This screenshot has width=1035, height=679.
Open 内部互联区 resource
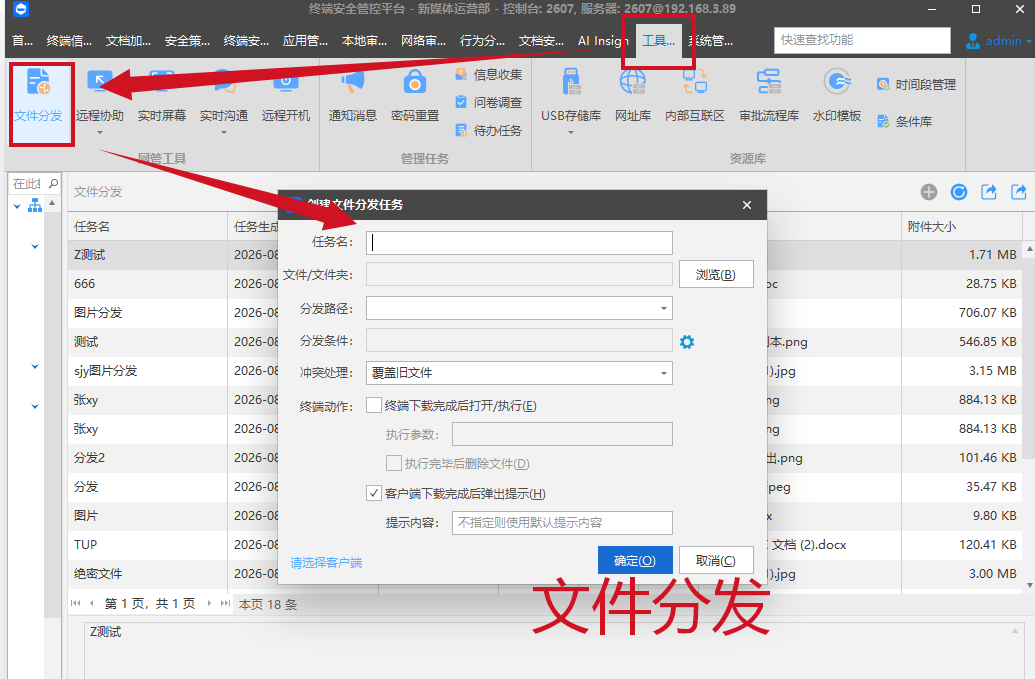[695, 96]
